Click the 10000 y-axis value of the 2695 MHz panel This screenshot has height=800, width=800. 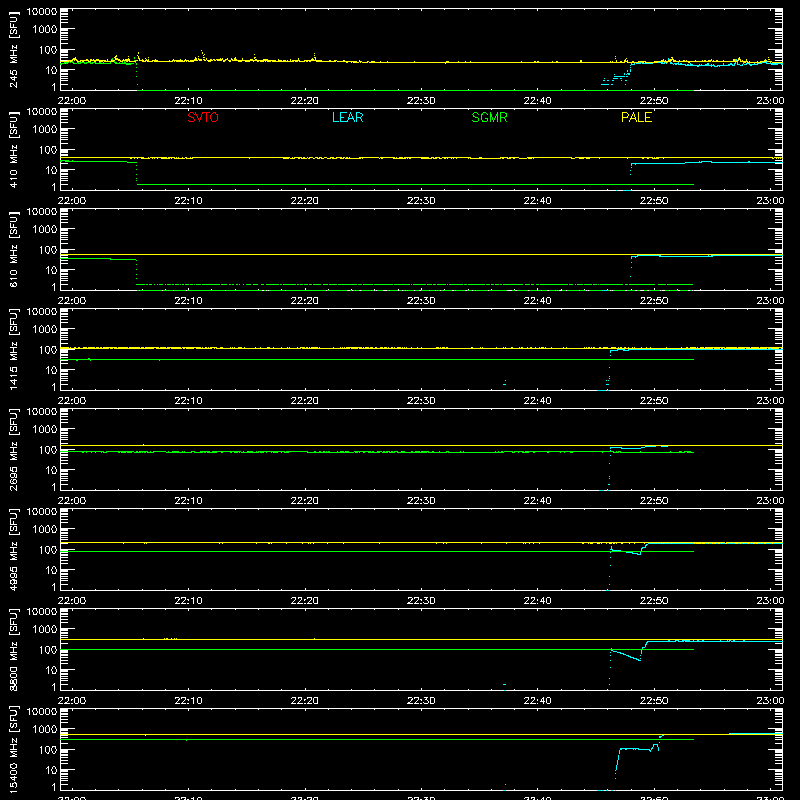pos(42,412)
